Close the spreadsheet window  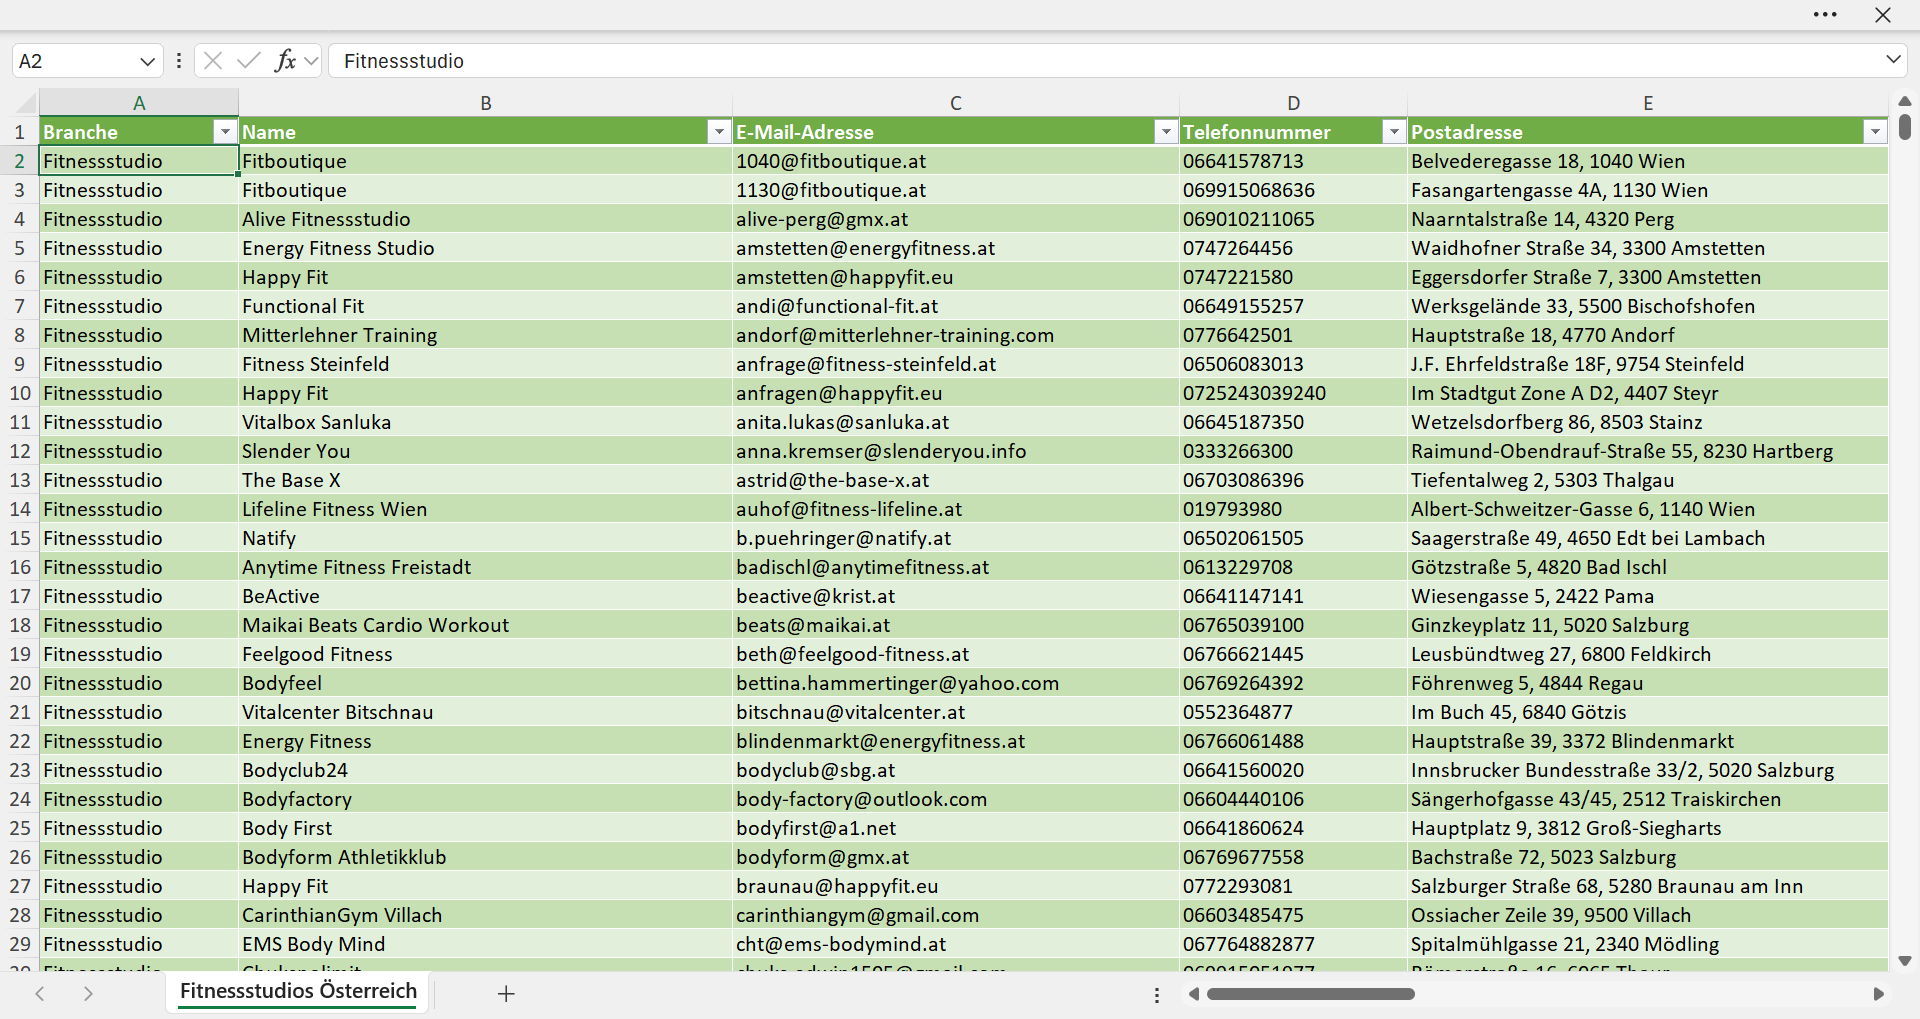point(1883,15)
